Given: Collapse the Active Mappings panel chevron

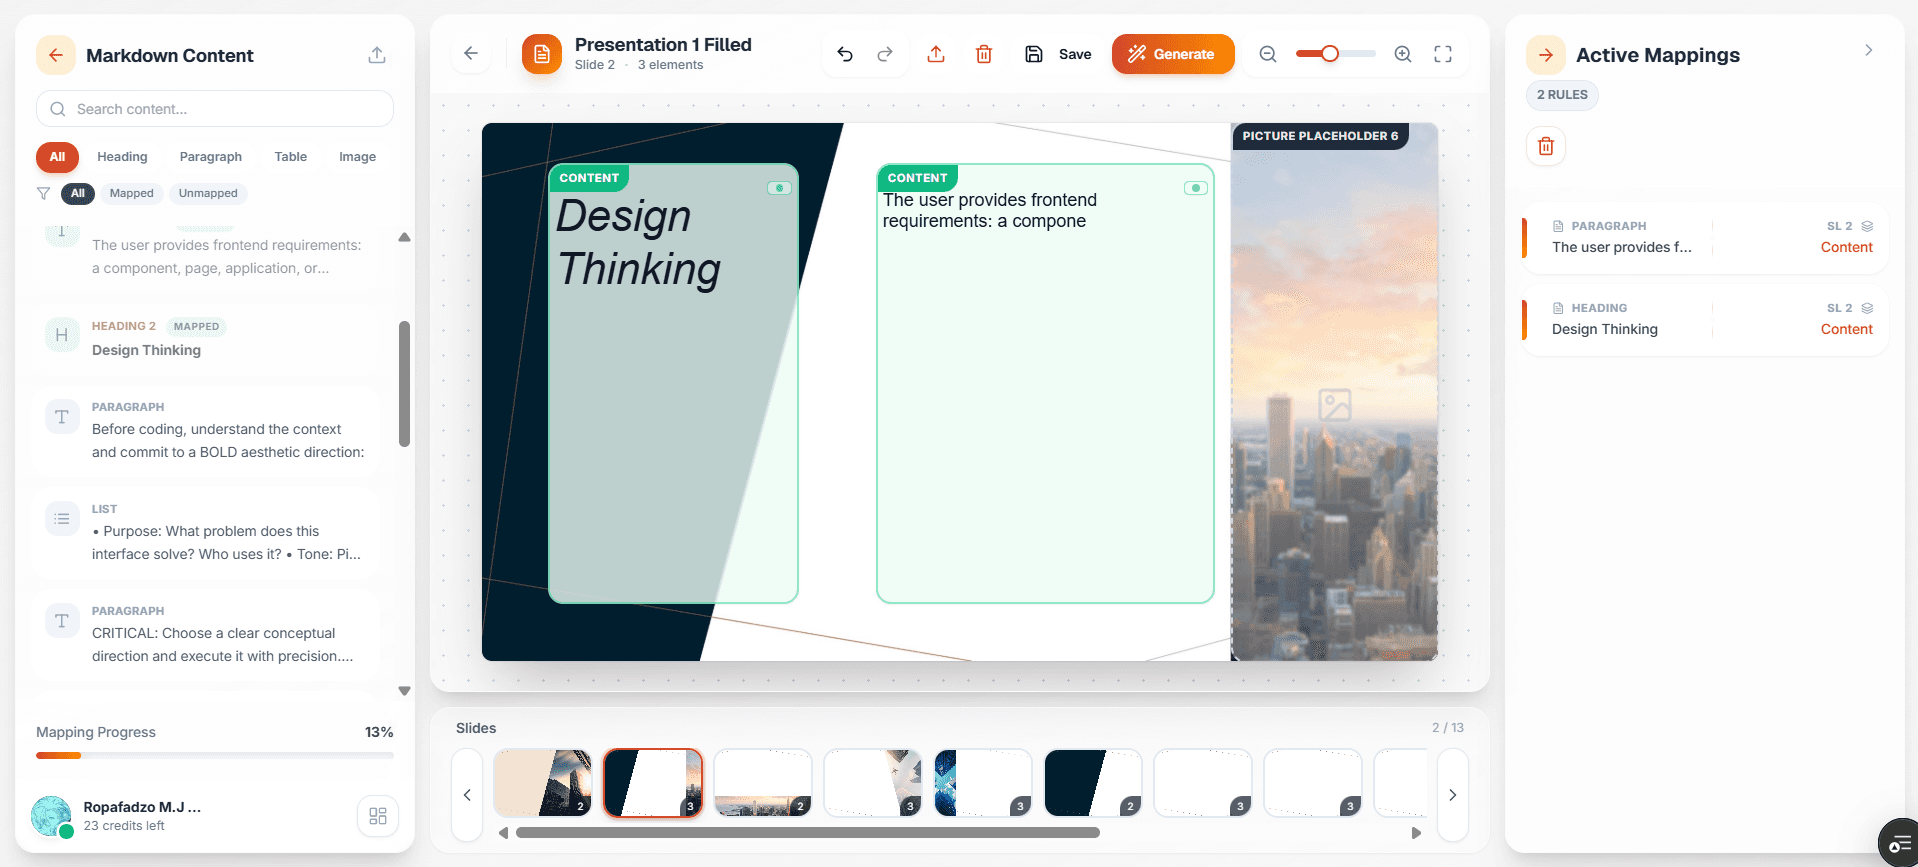Looking at the screenshot, I should click(1869, 50).
